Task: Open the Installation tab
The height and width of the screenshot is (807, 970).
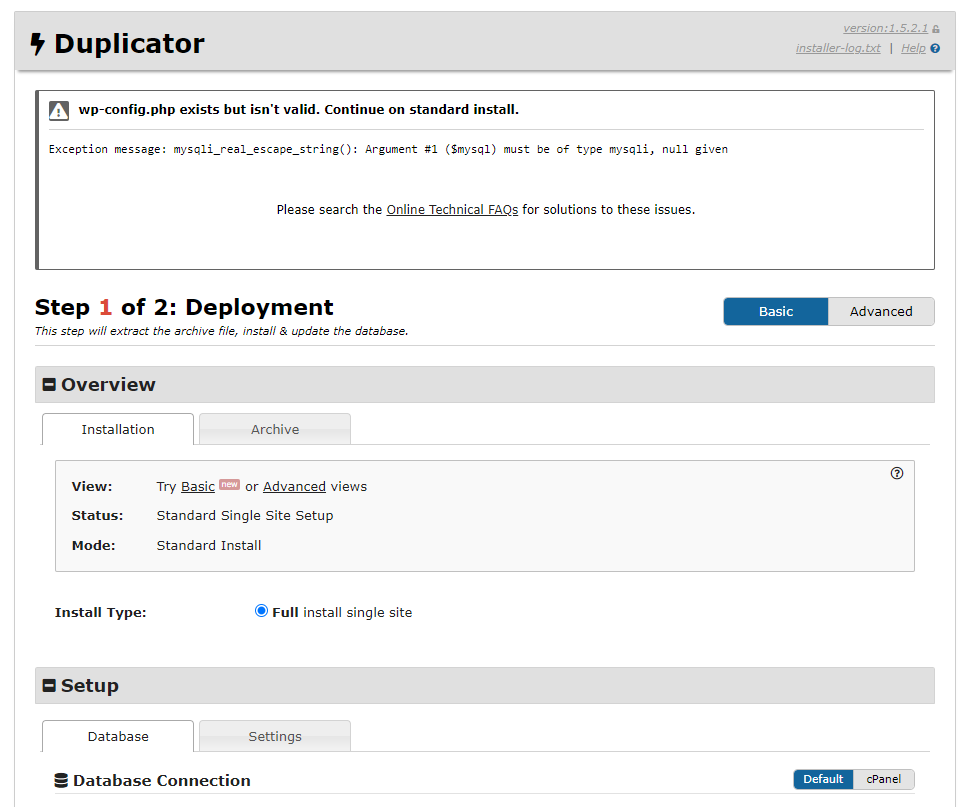Action: point(118,429)
